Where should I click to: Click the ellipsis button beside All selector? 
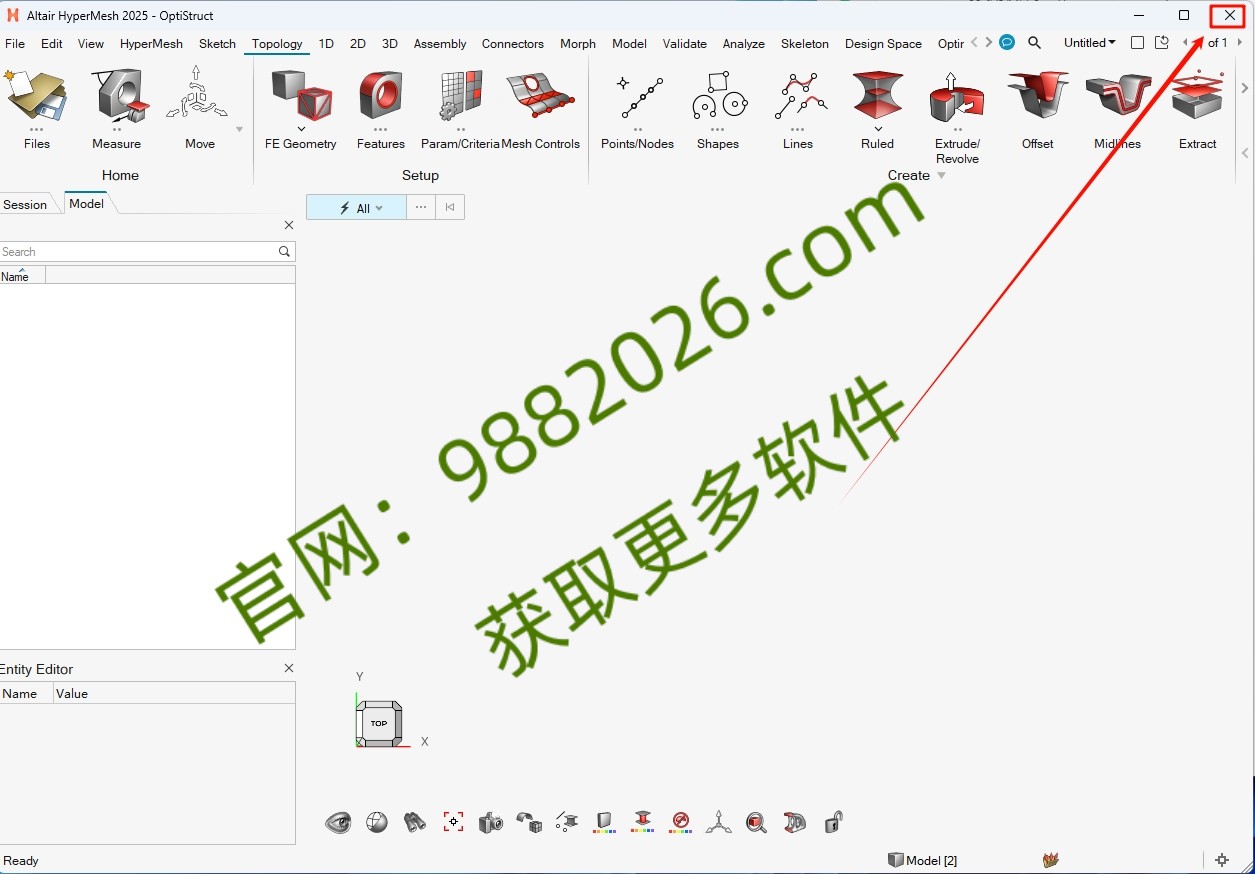click(421, 207)
